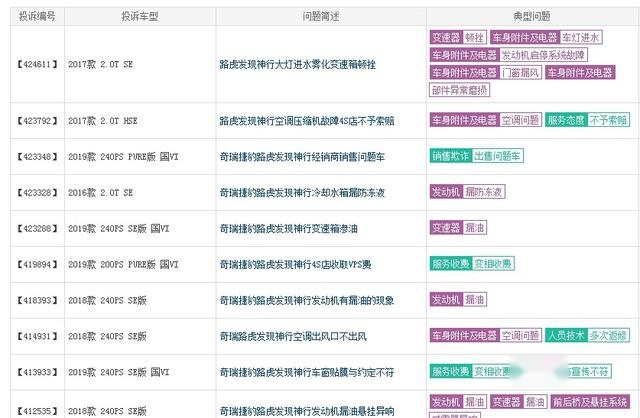Click model cell 2017款 2.0T HSE

pos(102,121)
